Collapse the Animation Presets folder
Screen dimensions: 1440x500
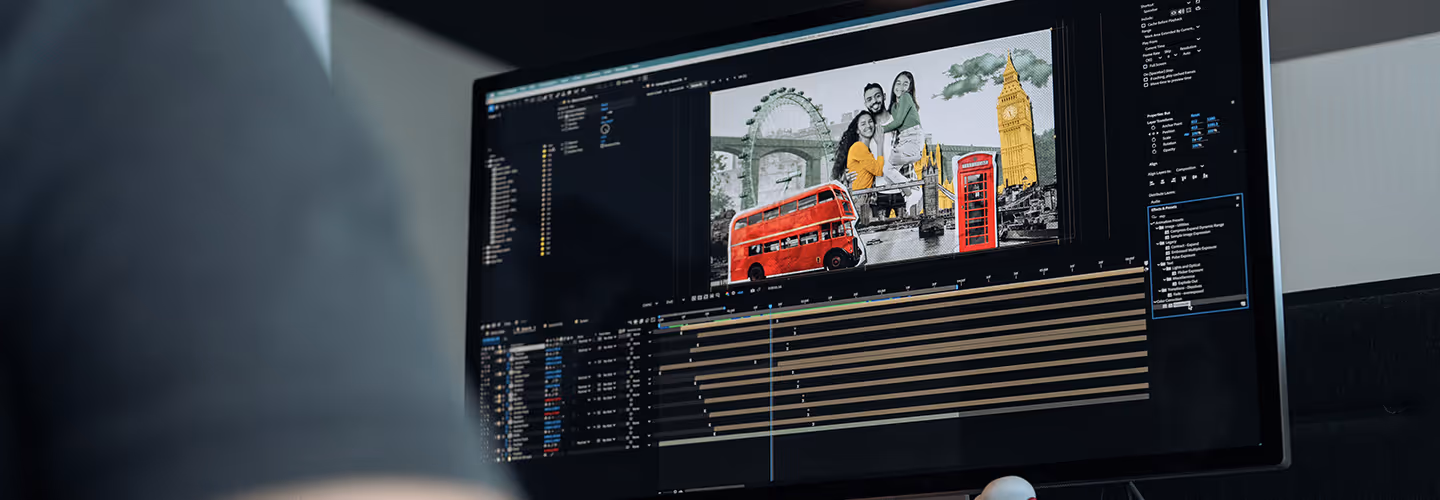(x=1153, y=223)
